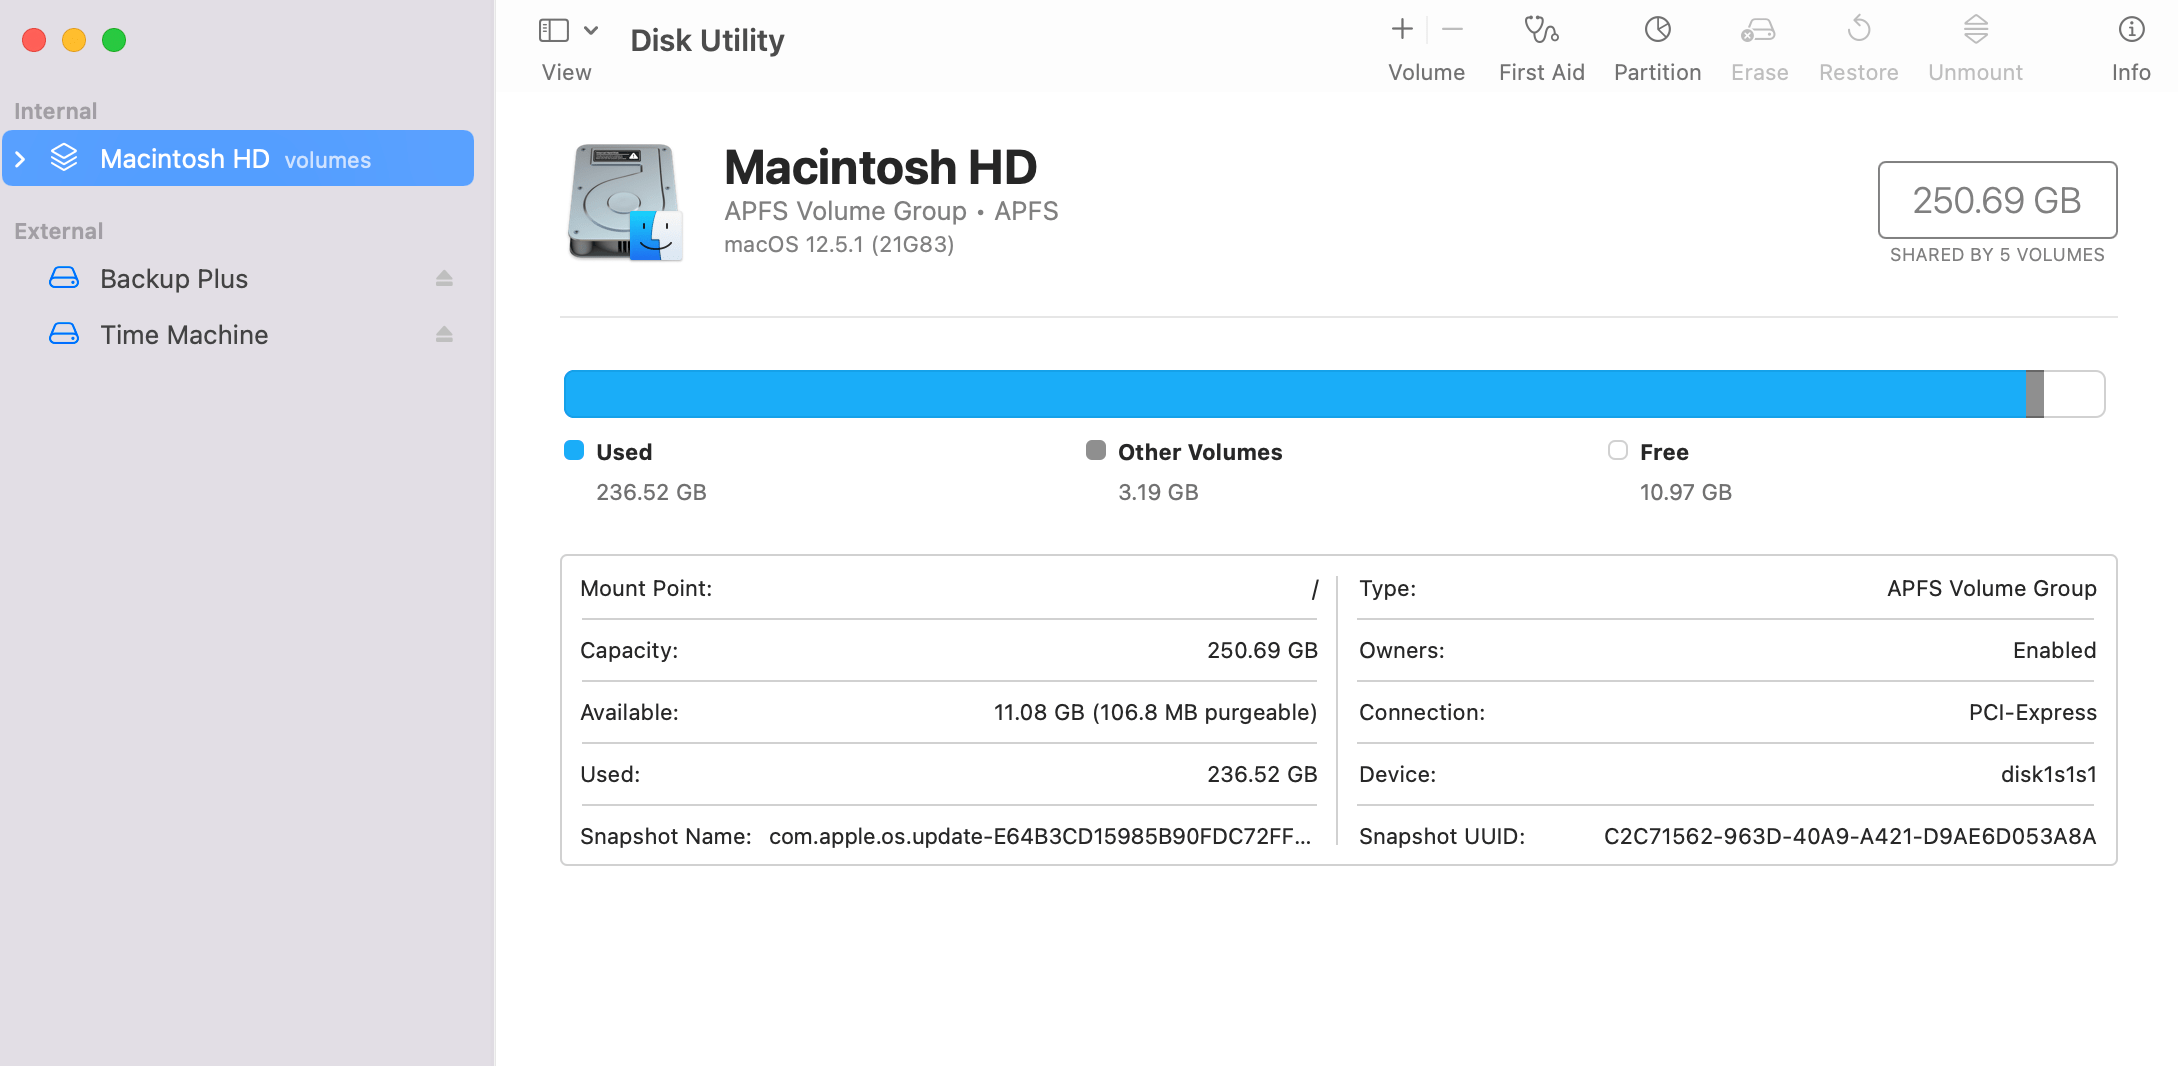
Task: Click the Restore toolbar label
Action: (1858, 72)
